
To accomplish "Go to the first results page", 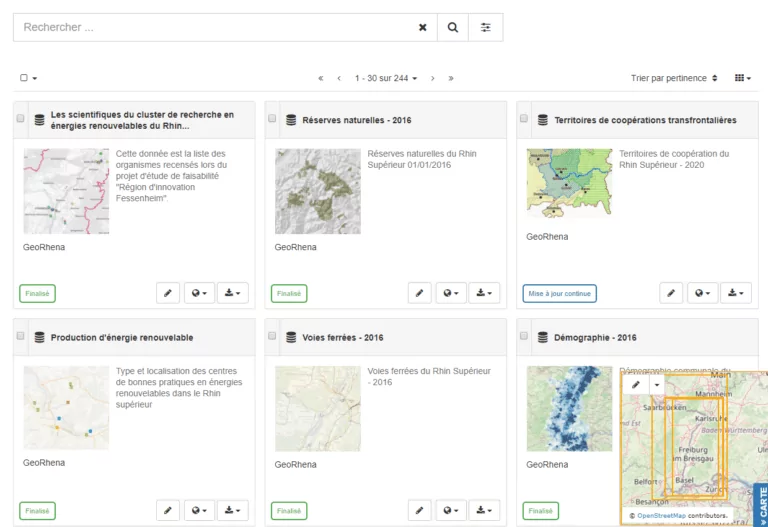I will [x=321, y=78].
